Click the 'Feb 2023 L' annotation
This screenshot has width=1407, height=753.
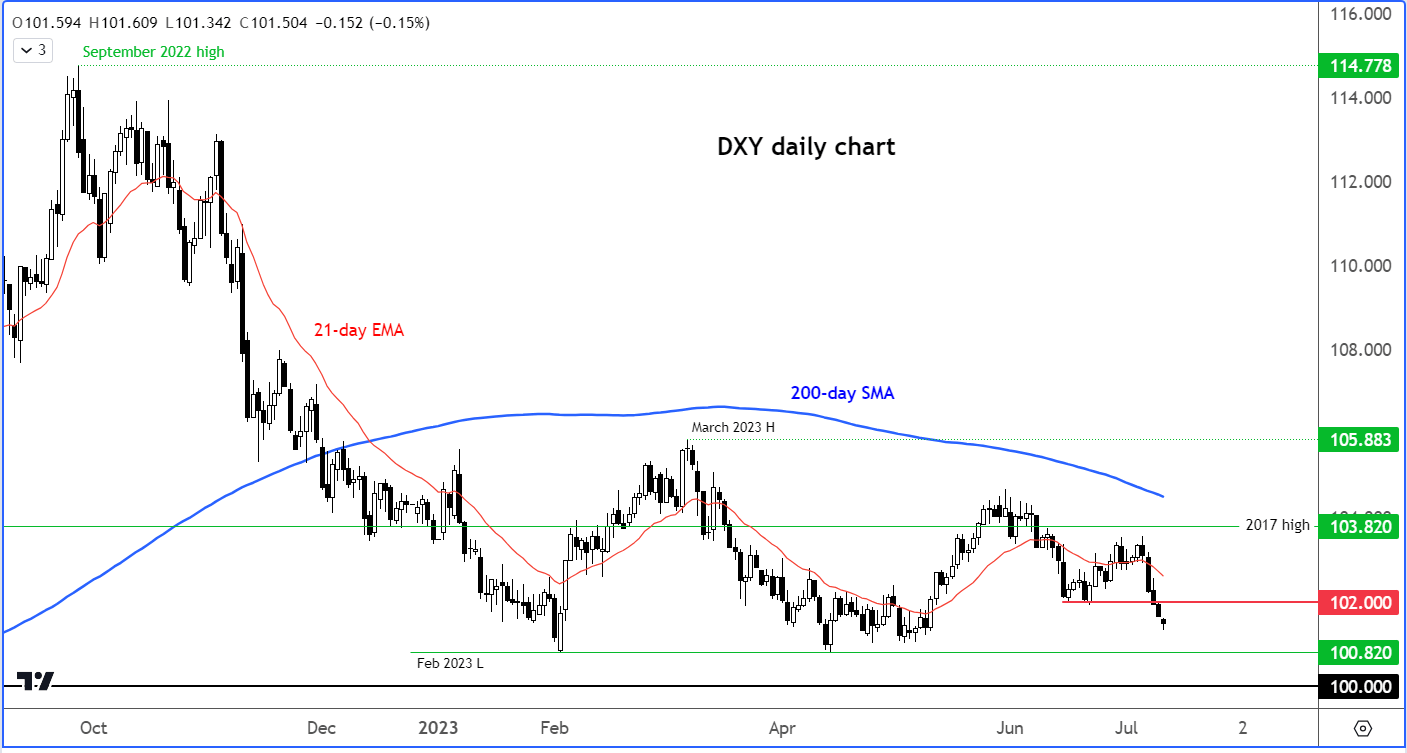pos(450,662)
